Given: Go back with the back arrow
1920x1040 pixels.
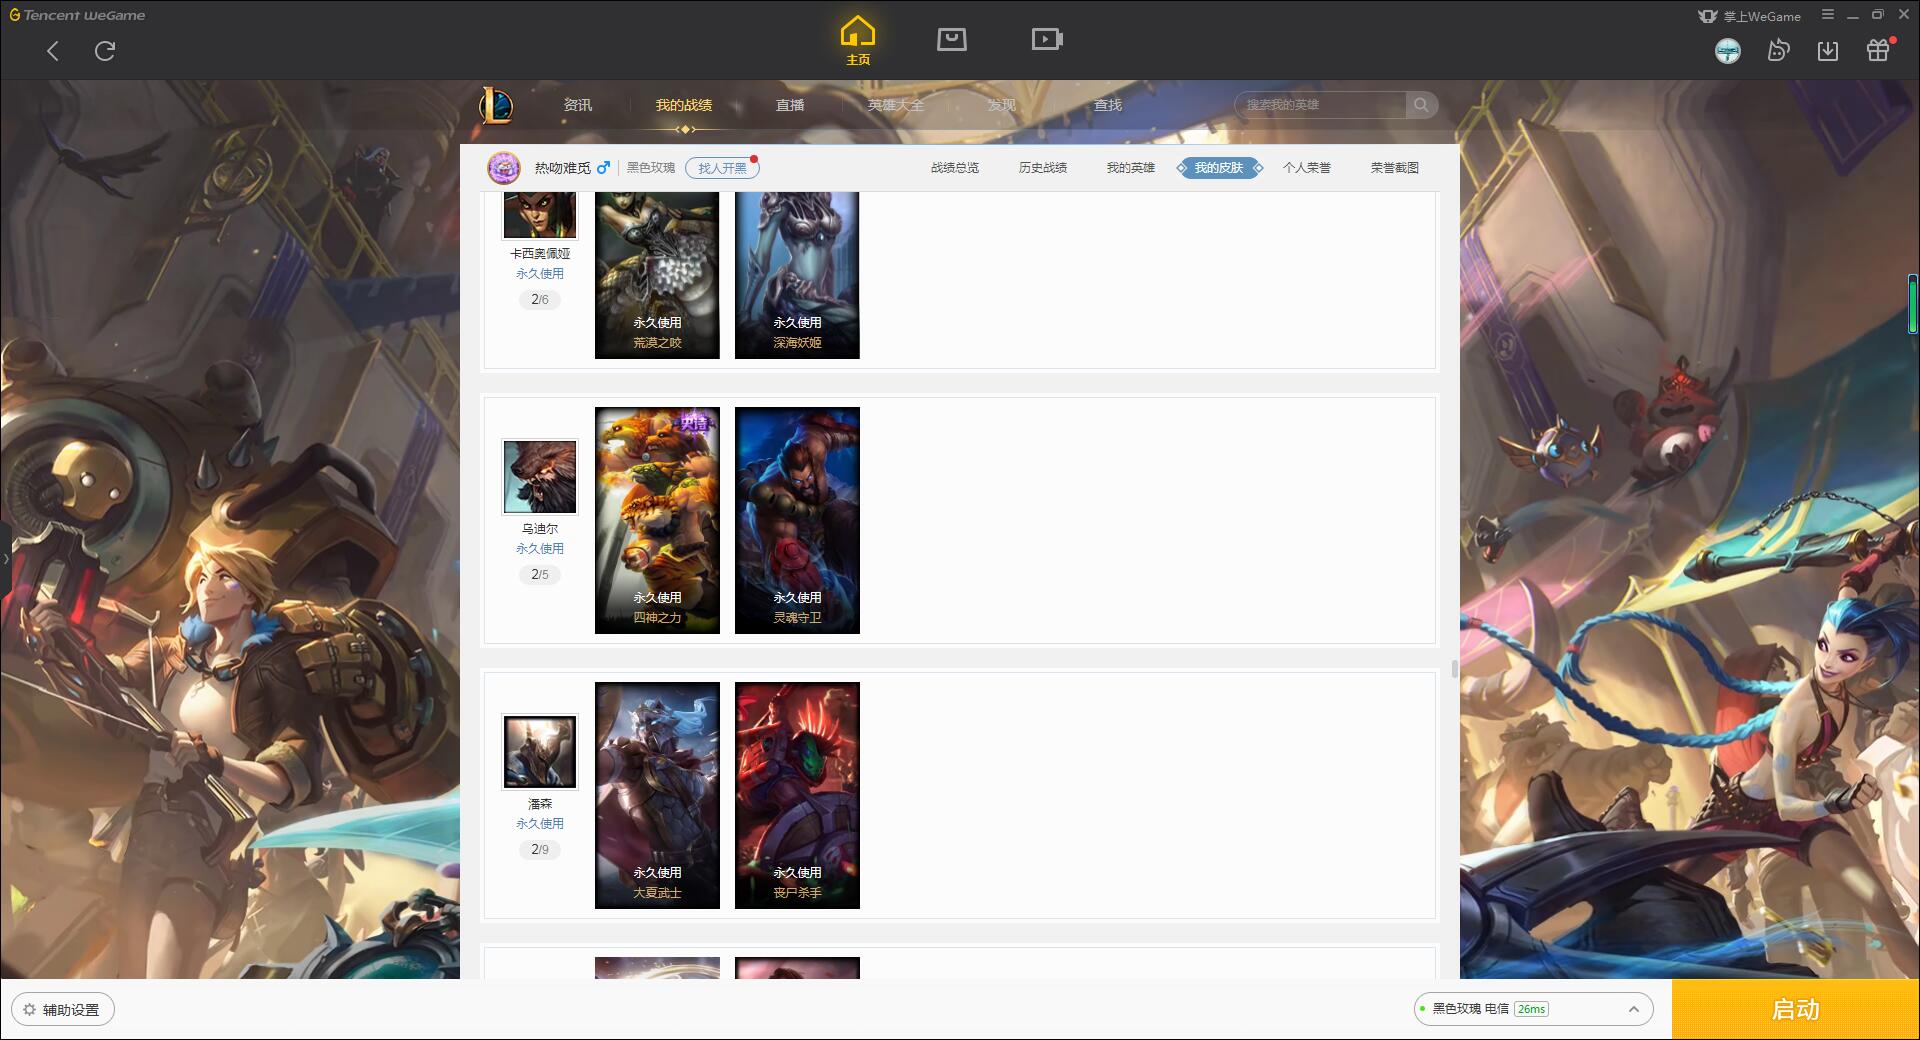Looking at the screenshot, I should tap(53, 51).
